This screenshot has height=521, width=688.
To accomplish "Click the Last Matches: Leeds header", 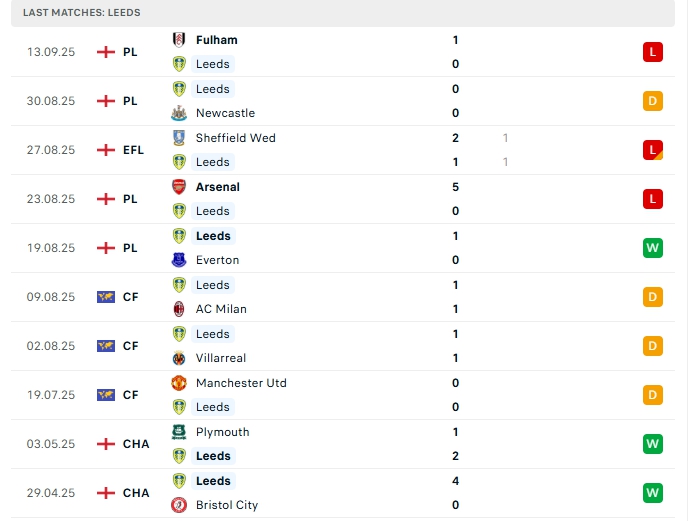I will click(x=82, y=13).
